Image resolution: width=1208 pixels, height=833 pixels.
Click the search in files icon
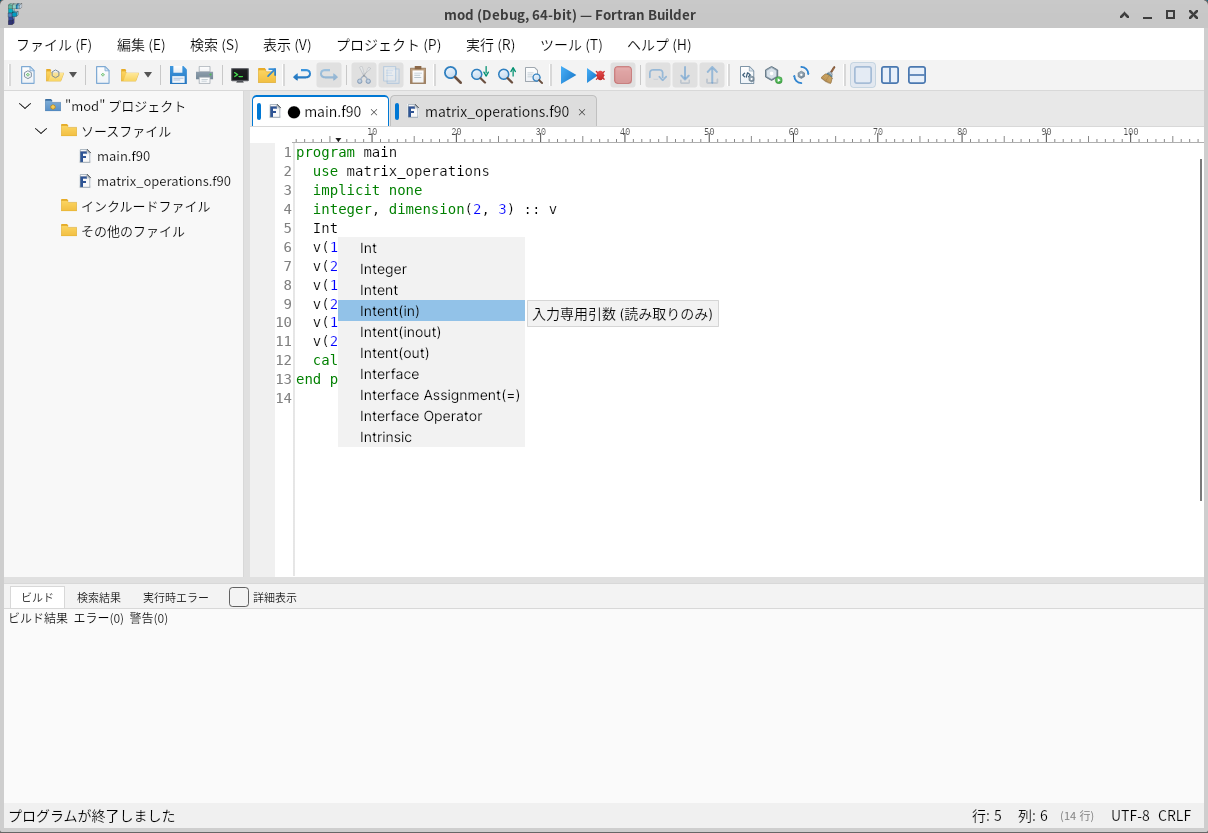point(534,75)
